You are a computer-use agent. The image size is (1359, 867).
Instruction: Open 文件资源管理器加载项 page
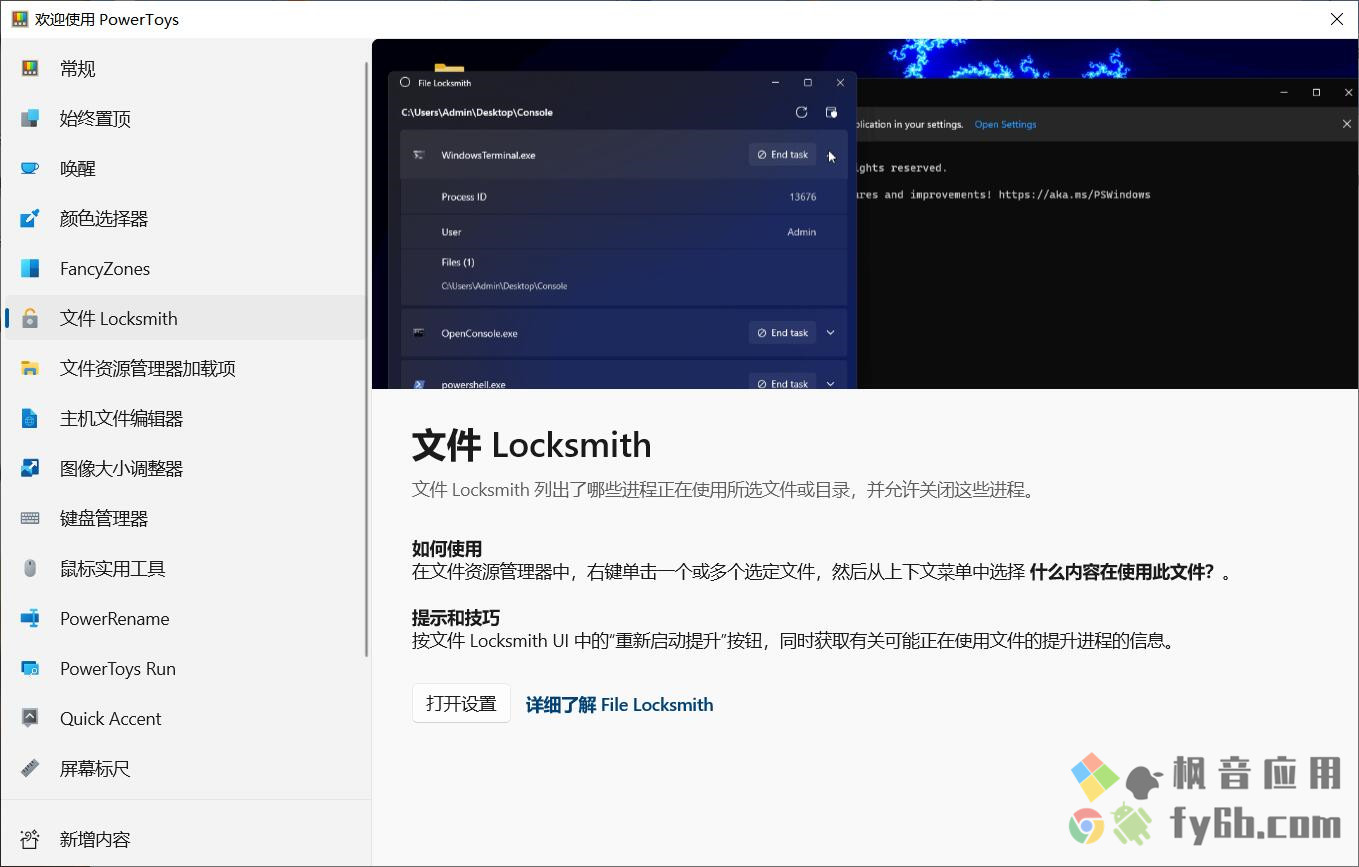coord(186,369)
